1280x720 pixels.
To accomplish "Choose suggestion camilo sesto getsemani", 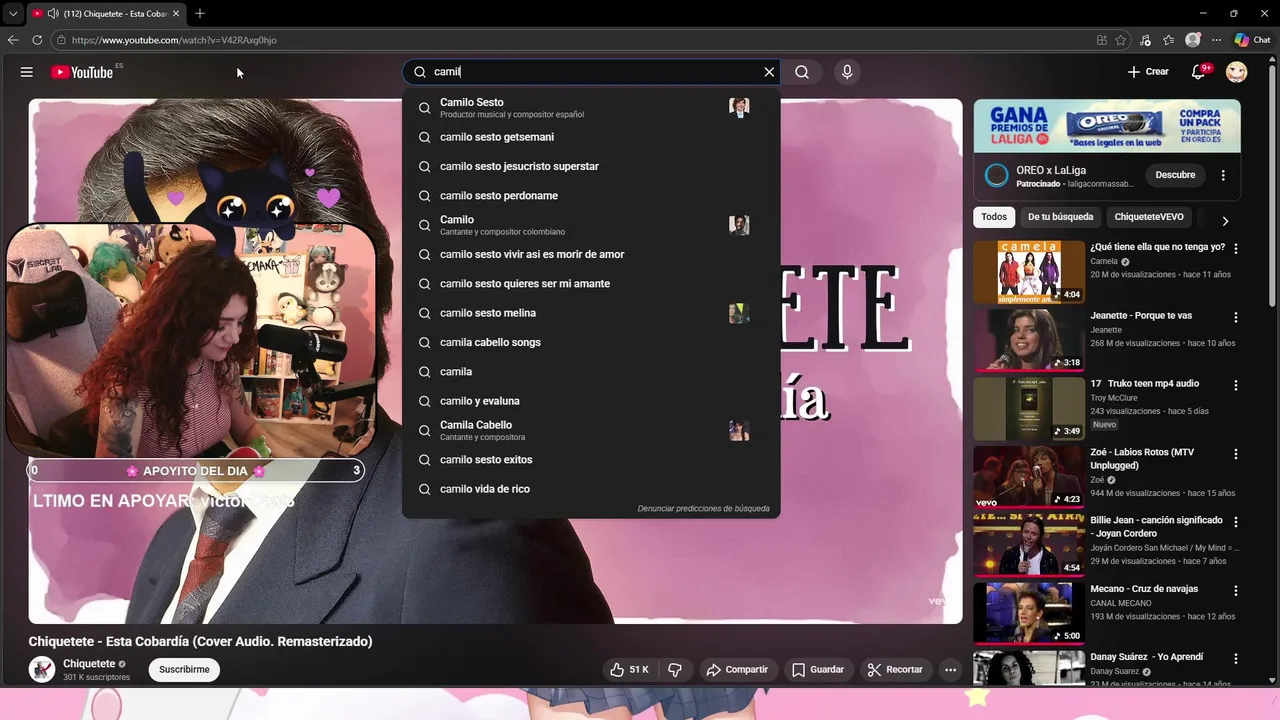I will click(591, 137).
